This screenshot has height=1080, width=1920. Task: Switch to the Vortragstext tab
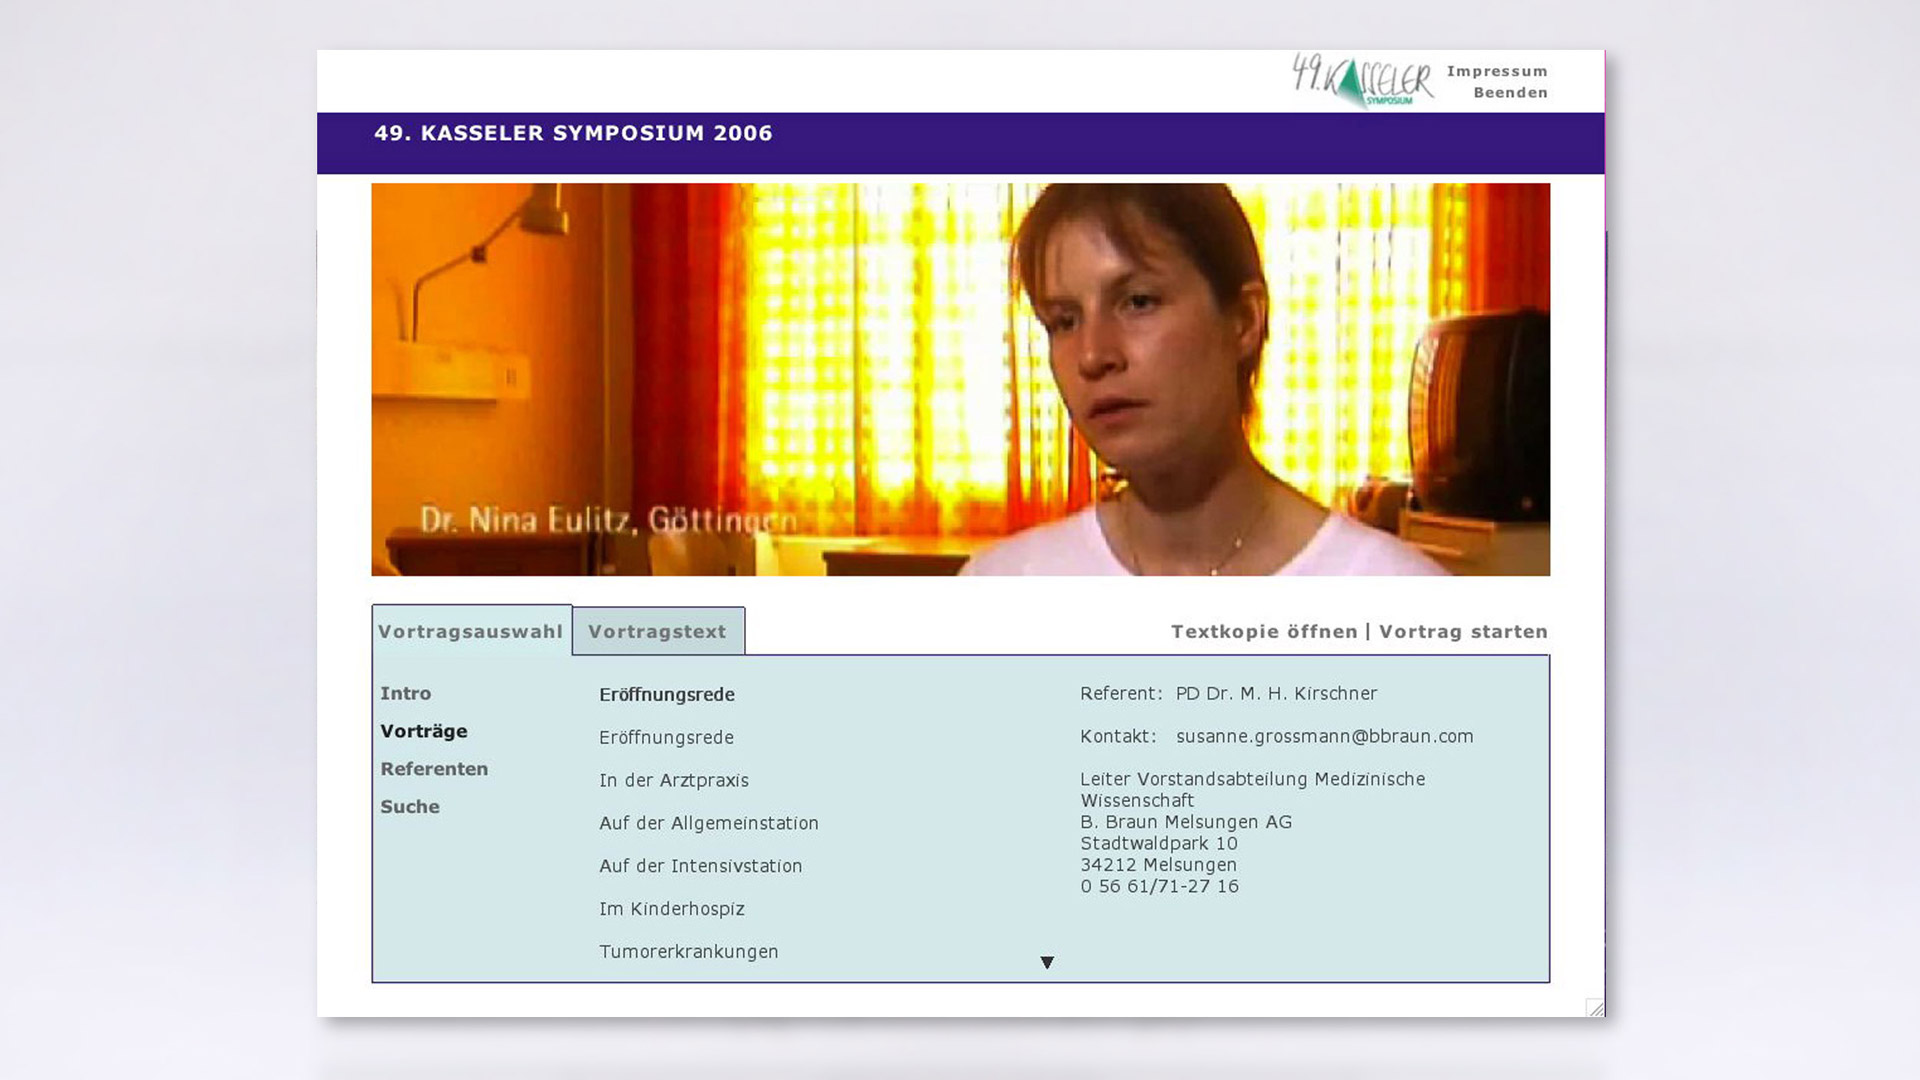tap(657, 632)
